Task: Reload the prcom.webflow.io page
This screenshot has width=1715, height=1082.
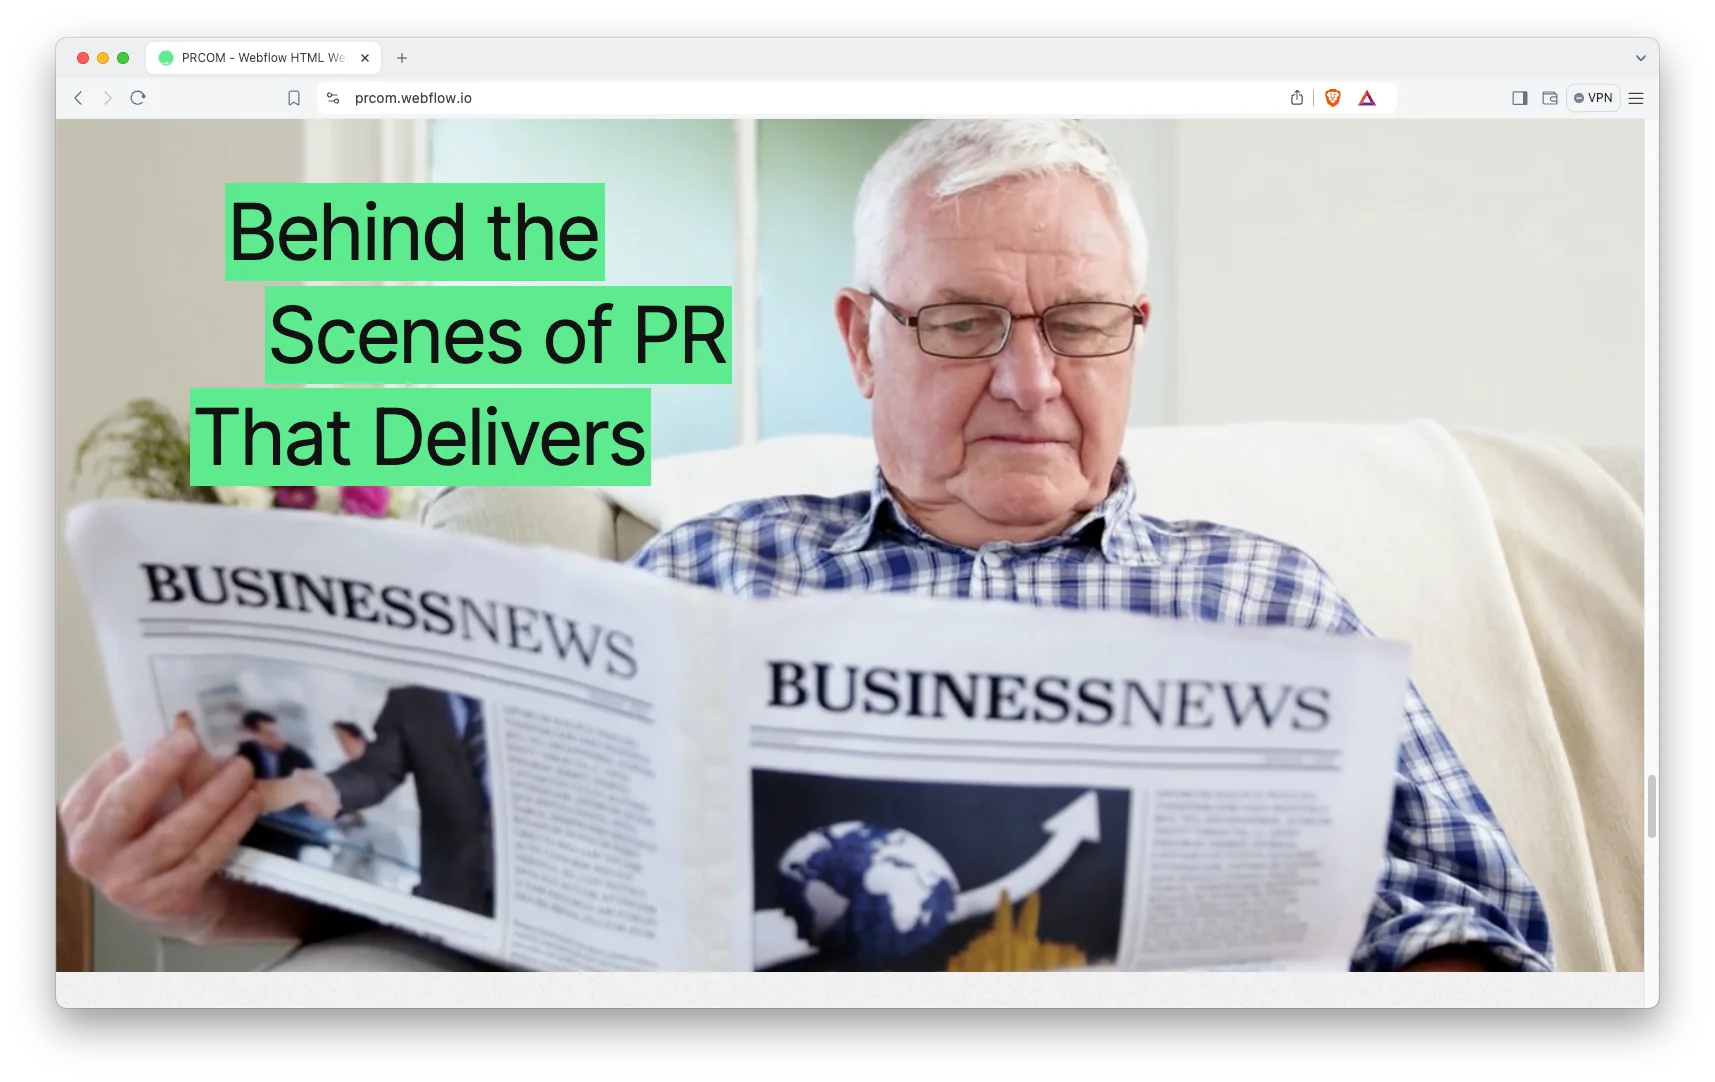Action: tap(138, 98)
